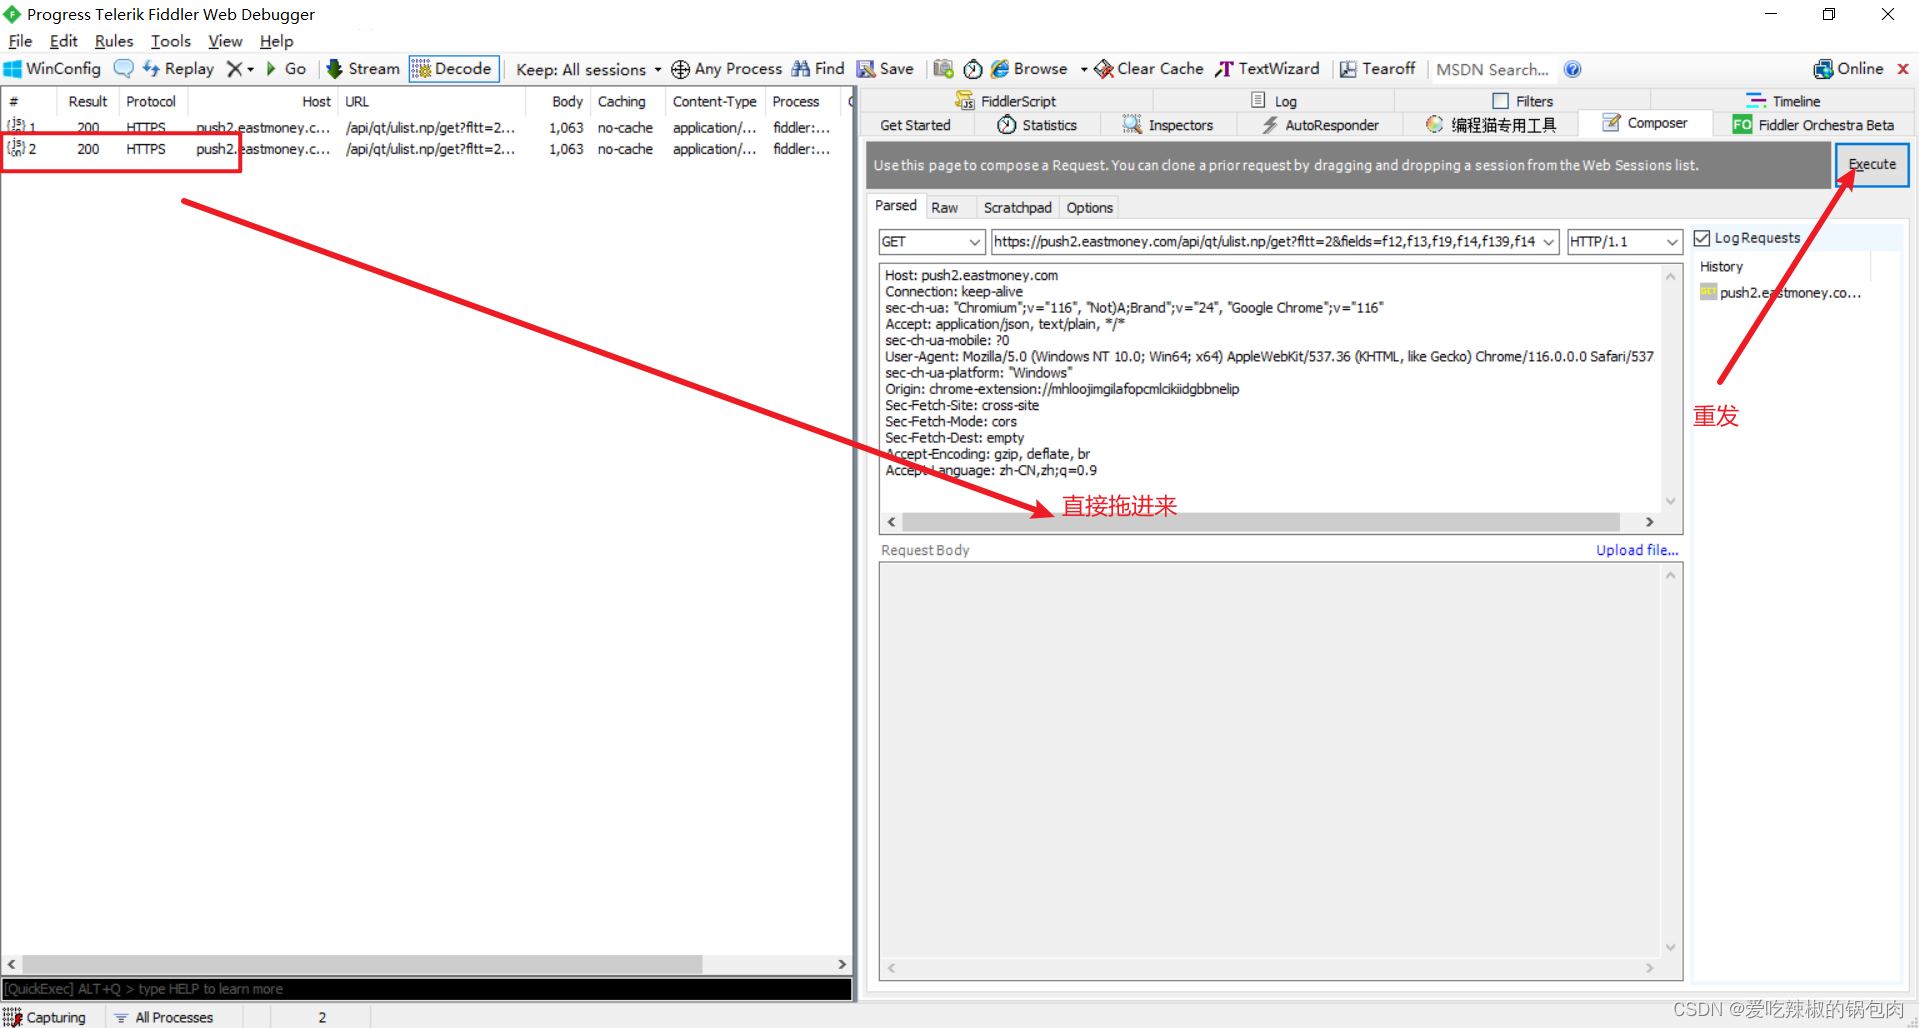Click the Any Process target icon
The width and height of the screenshot is (1919, 1028).
tap(680, 69)
